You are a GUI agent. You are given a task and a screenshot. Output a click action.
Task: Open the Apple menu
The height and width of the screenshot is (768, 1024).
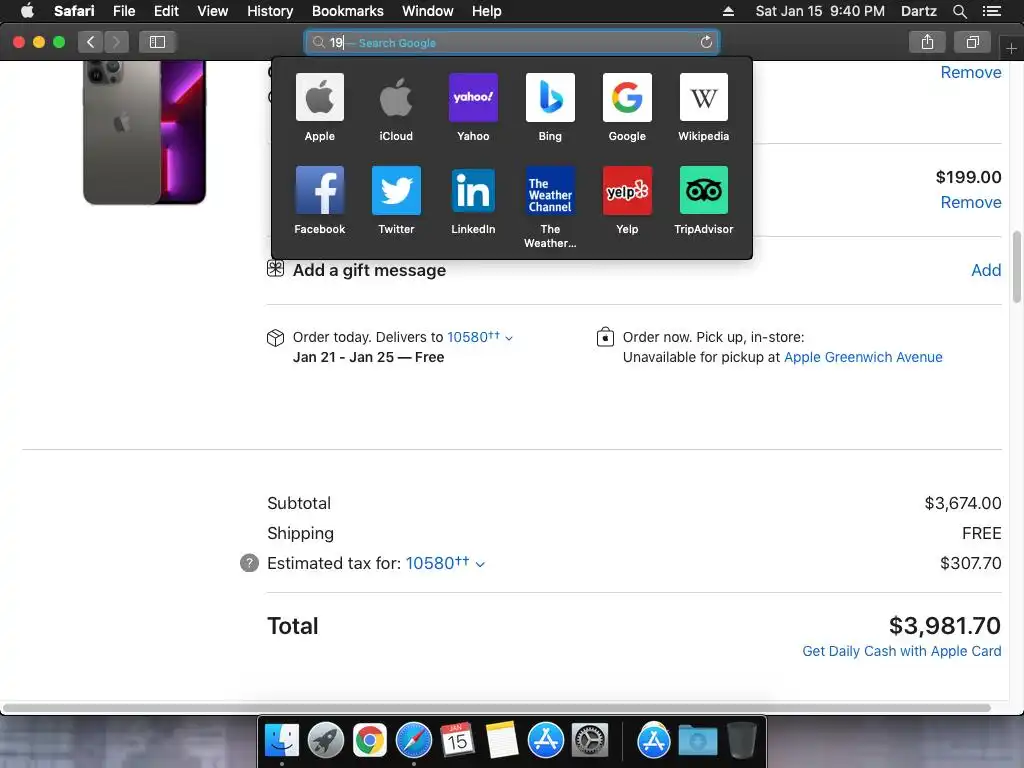pyautogui.click(x=27, y=10)
